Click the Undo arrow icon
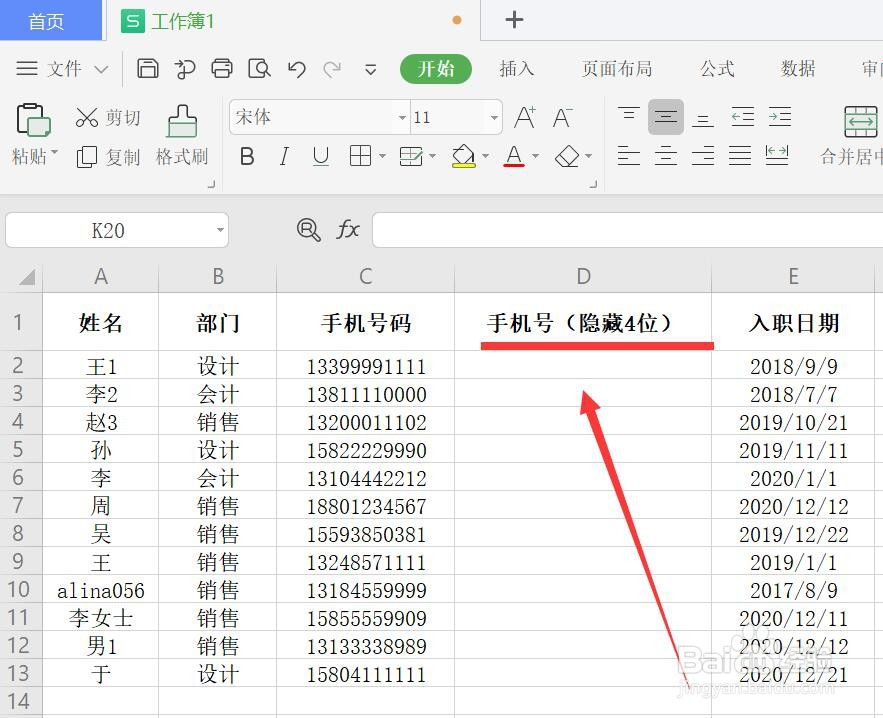The width and height of the screenshot is (883, 718). 296,68
